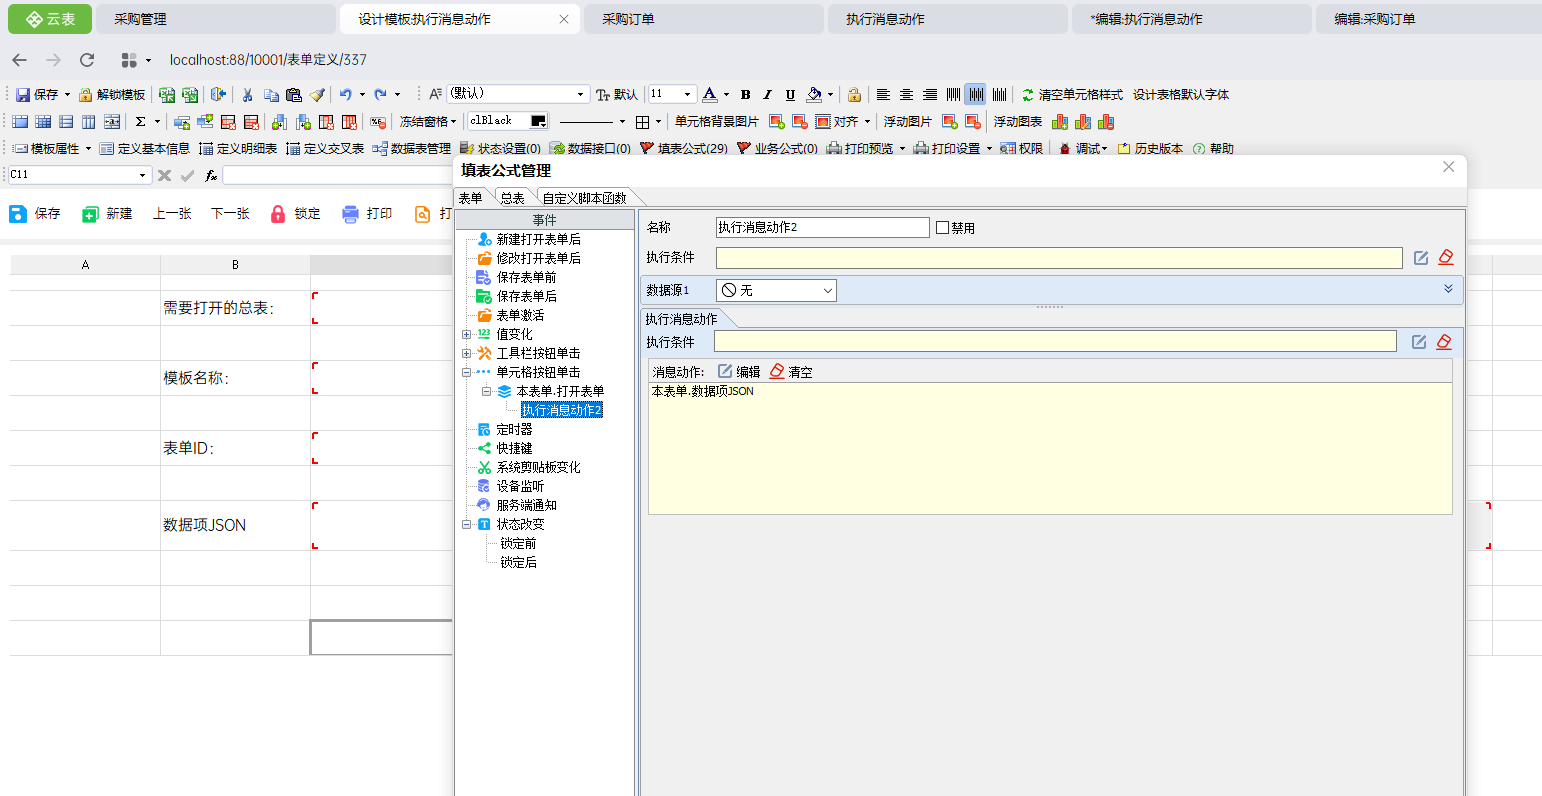Open the font size dropdown
This screenshot has height=796, width=1542.
point(687,94)
